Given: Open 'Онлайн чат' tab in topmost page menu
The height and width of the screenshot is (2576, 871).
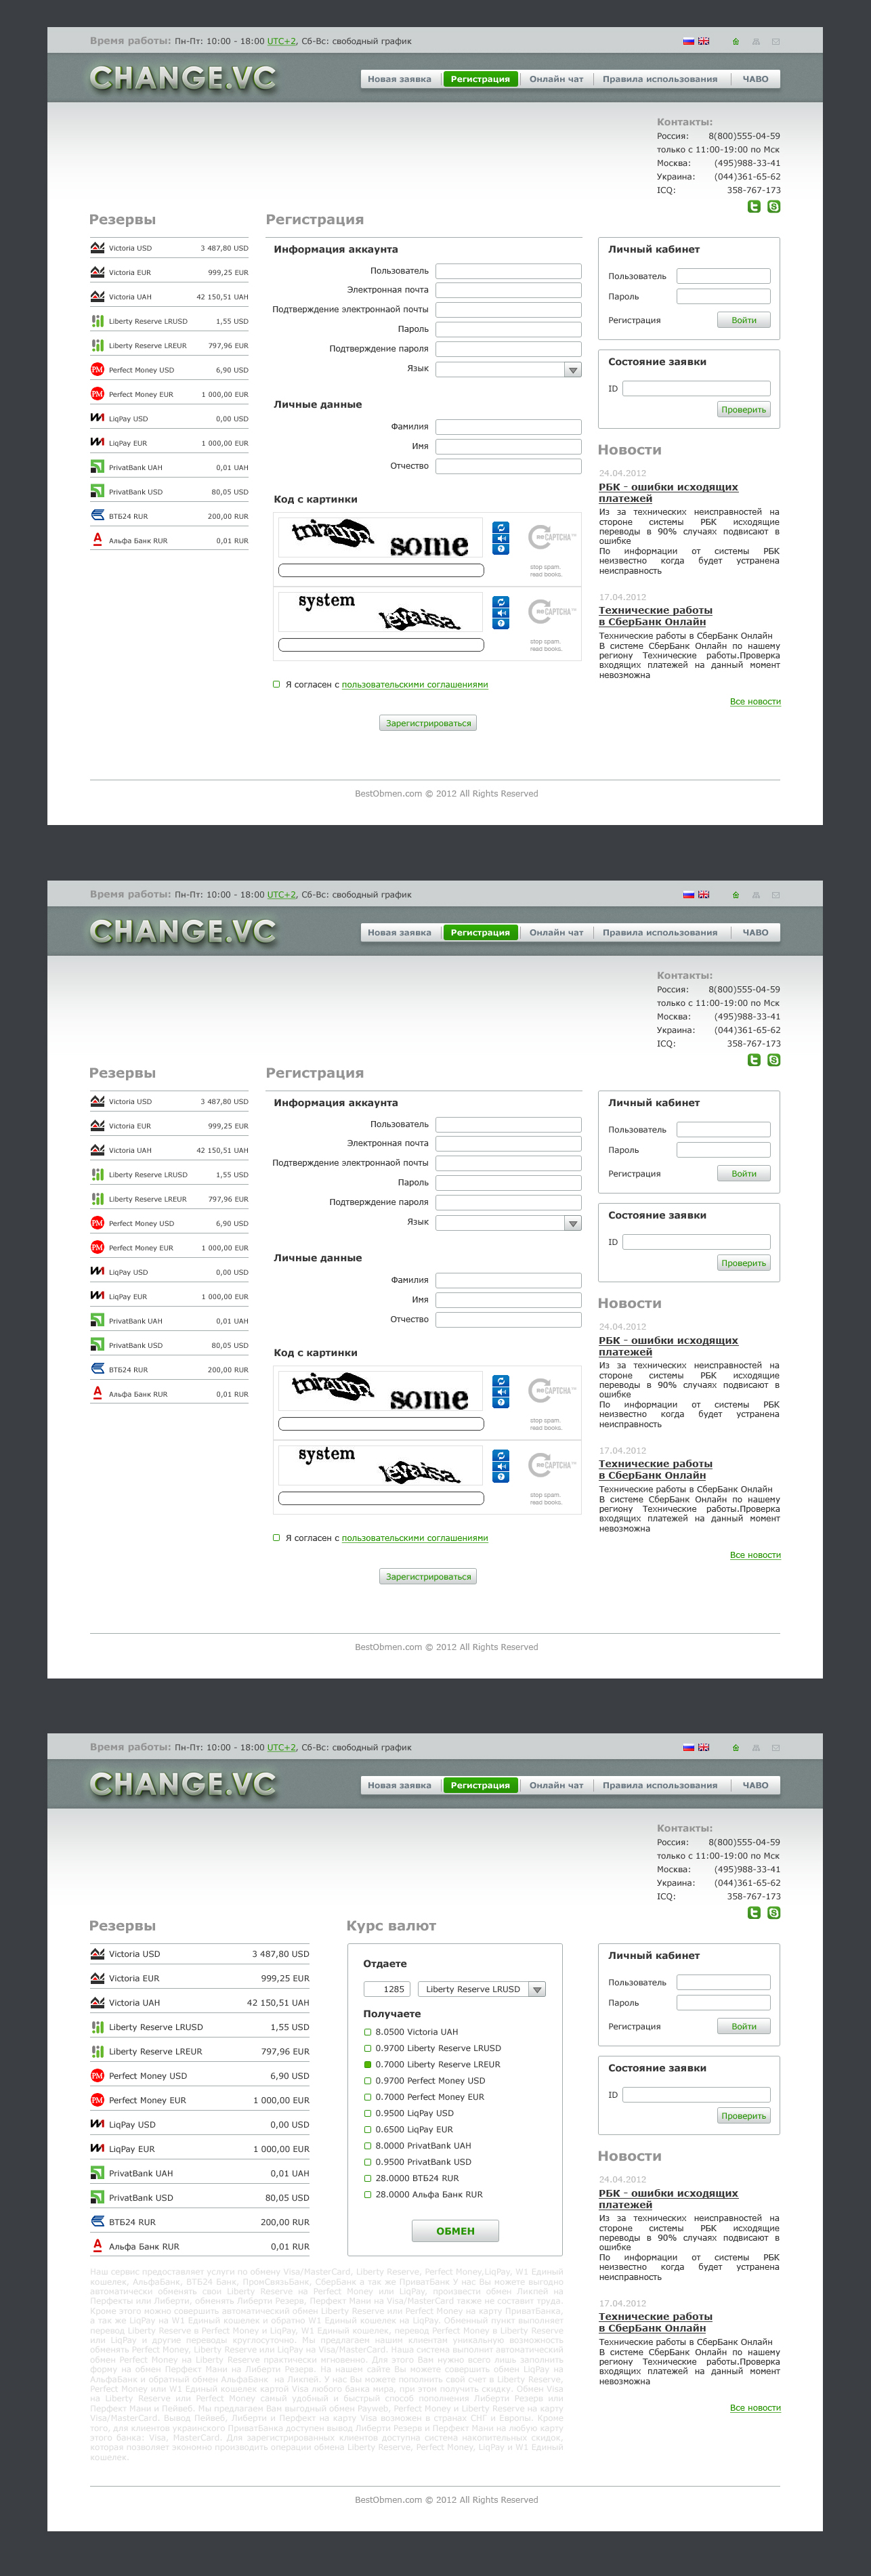Looking at the screenshot, I should pos(556,79).
